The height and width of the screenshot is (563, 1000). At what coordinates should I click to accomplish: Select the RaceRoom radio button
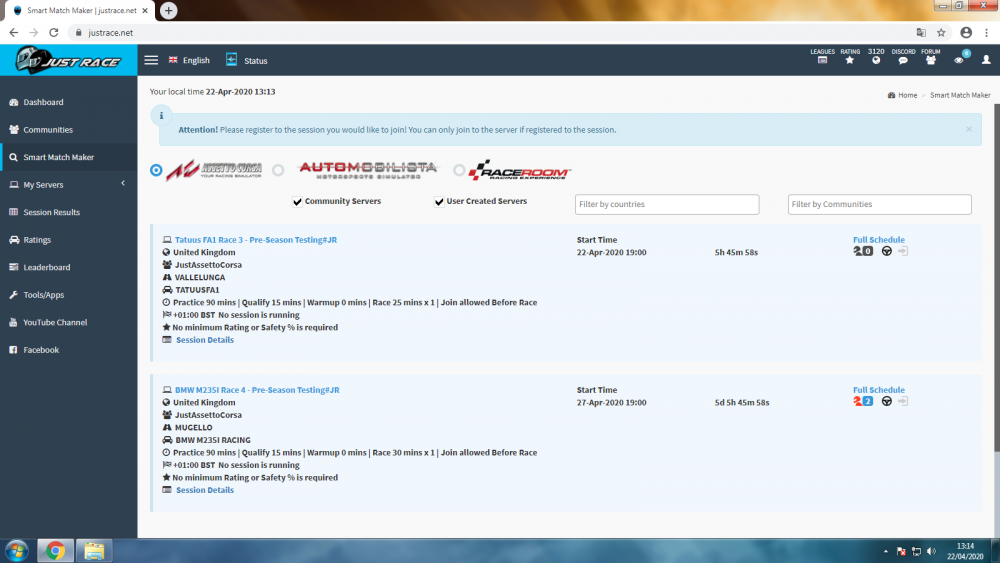coord(459,170)
